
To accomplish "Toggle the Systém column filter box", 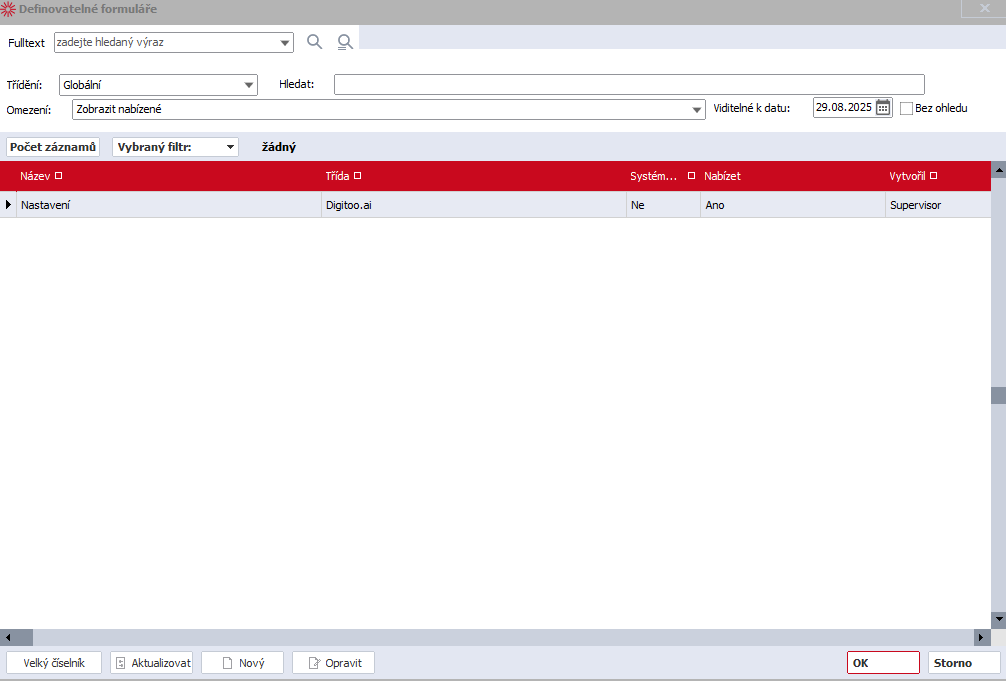I will (x=691, y=175).
